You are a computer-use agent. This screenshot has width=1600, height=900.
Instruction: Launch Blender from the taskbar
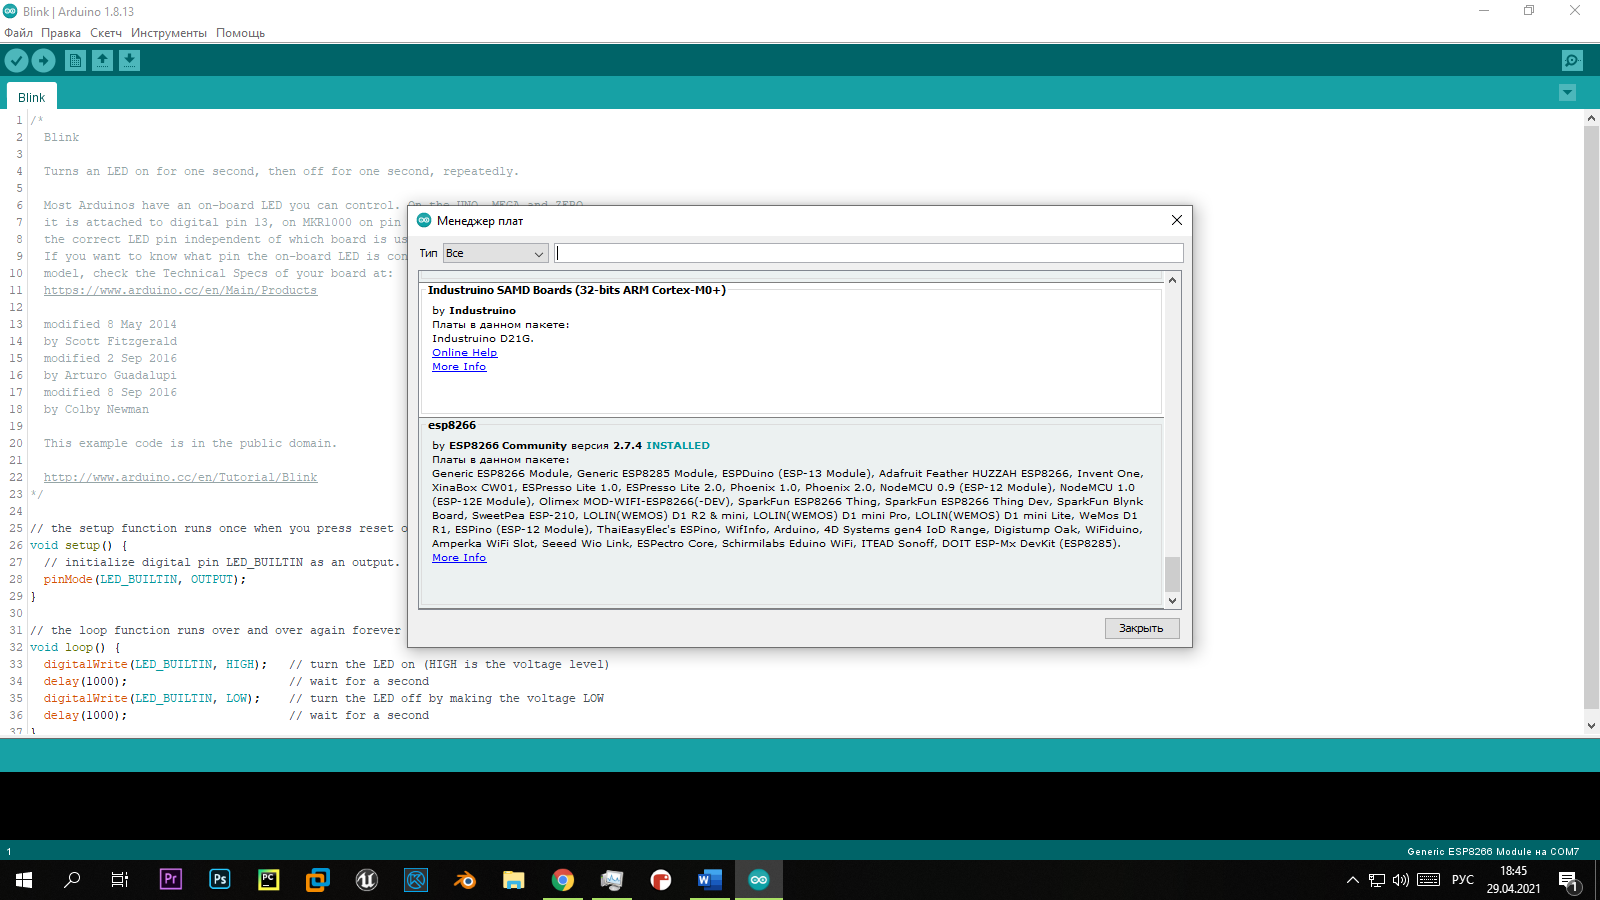(465, 880)
